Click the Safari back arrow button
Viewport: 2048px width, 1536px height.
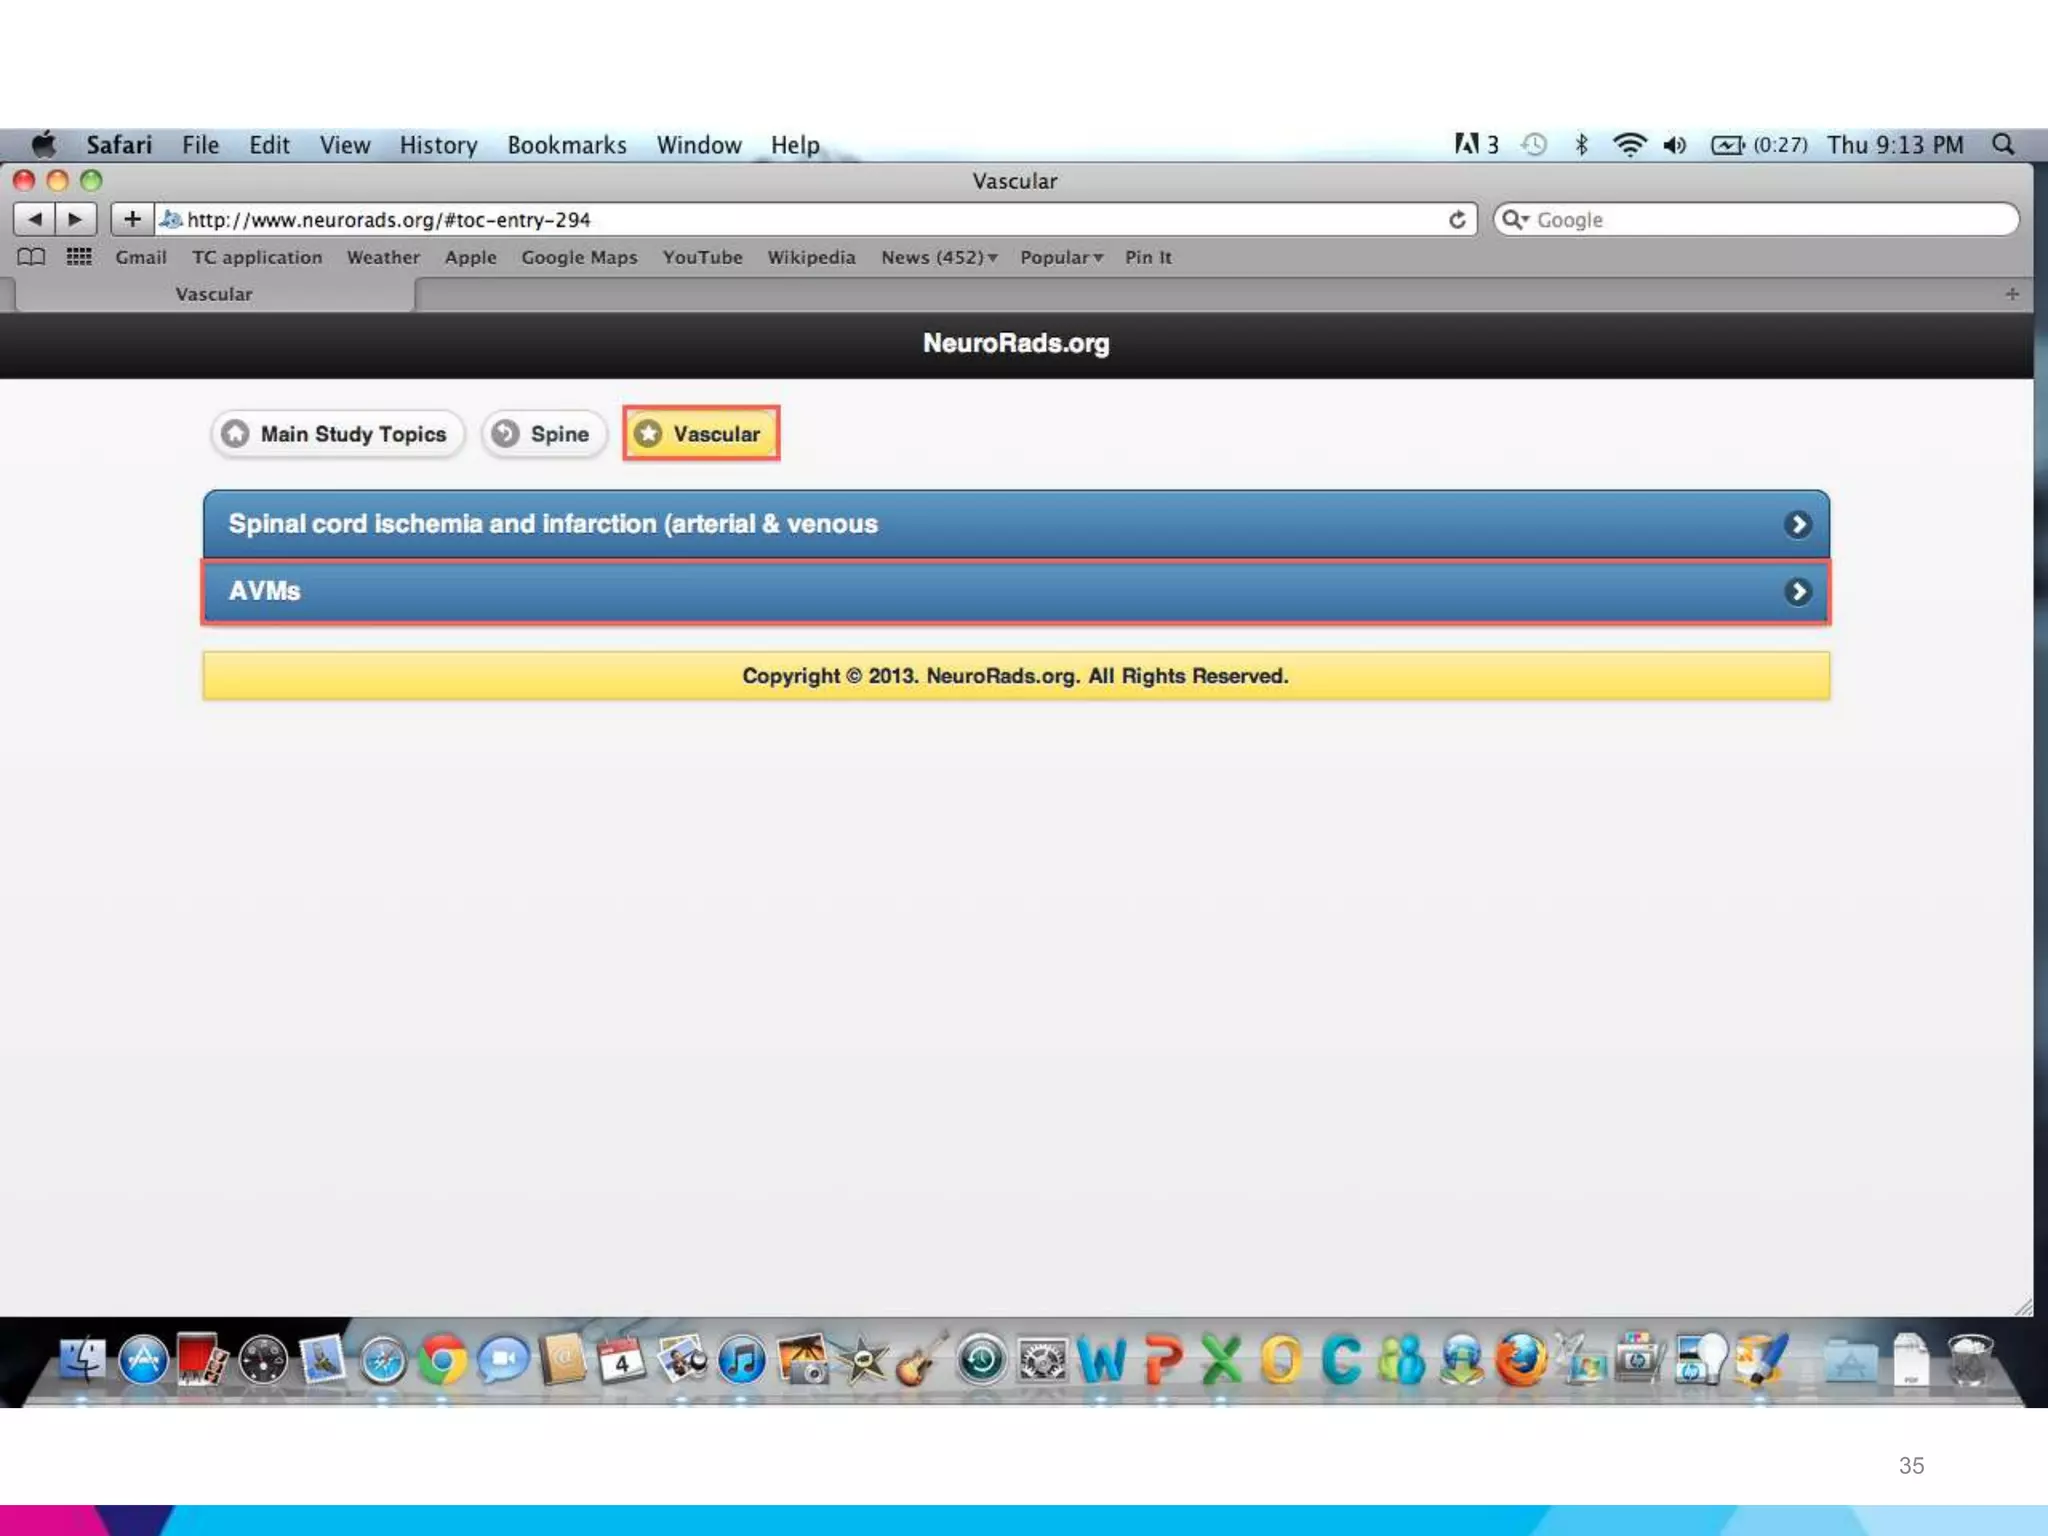point(35,219)
